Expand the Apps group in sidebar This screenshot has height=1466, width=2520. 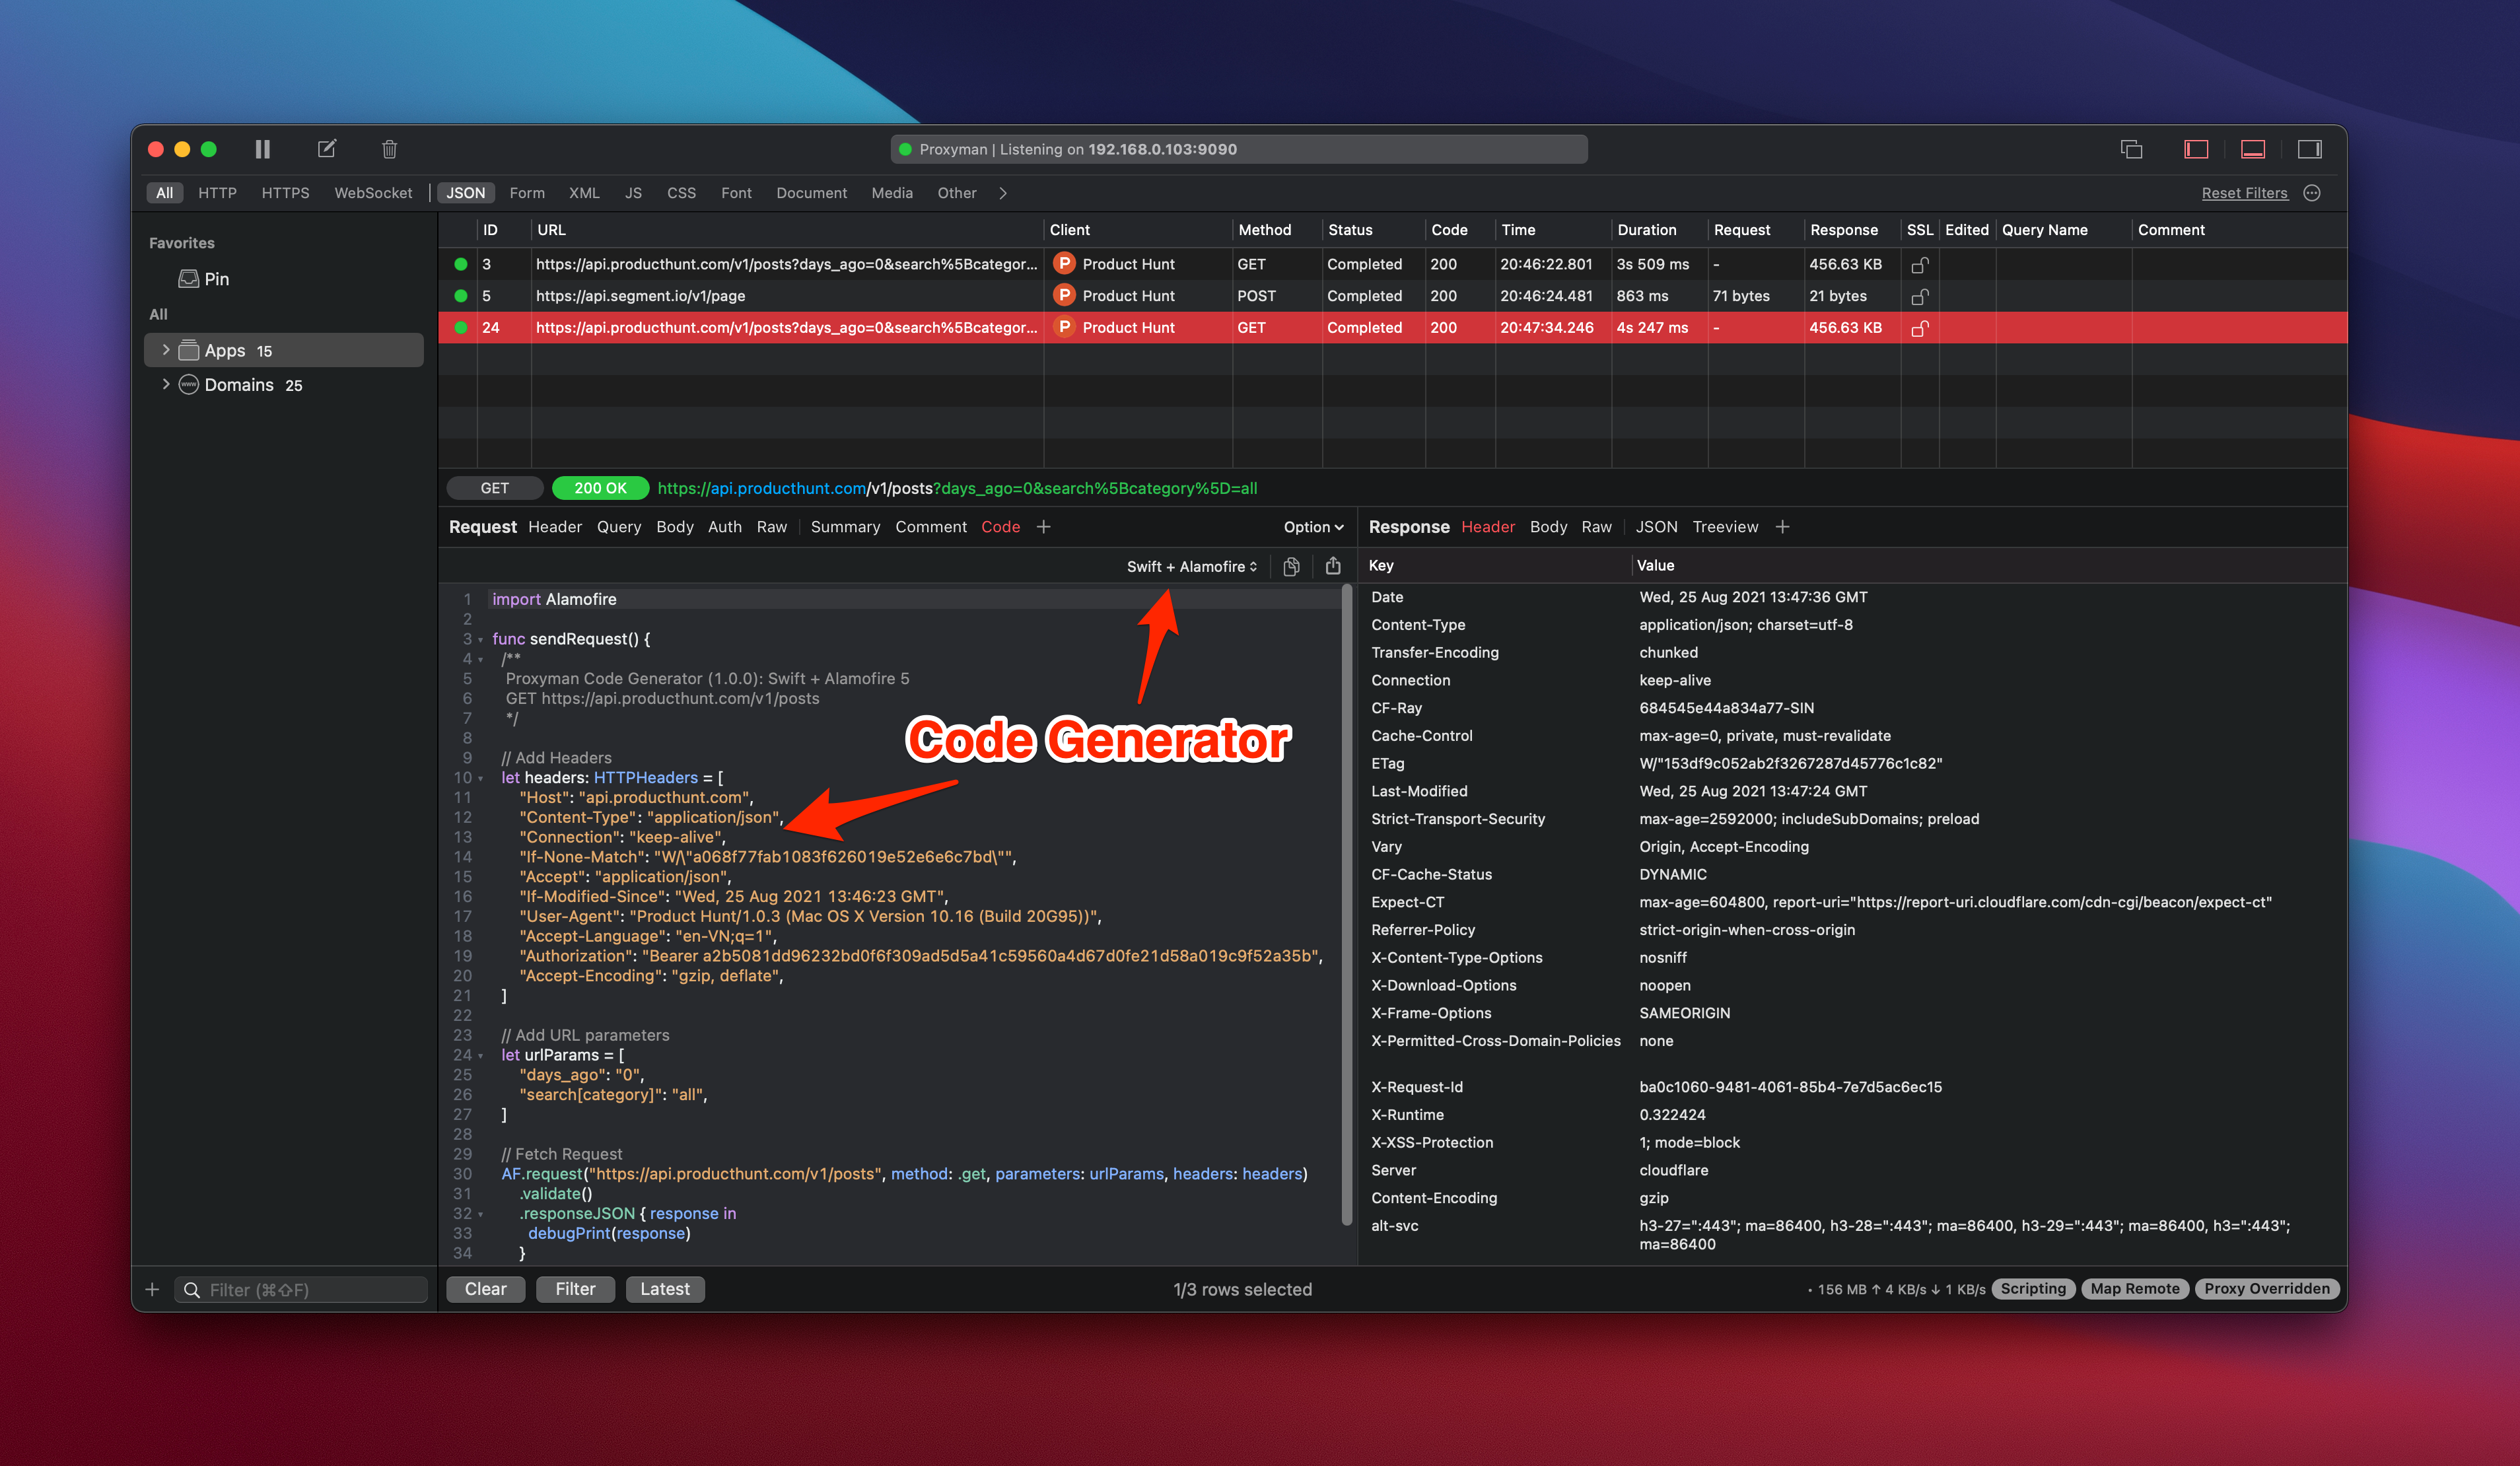click(166, 350)
